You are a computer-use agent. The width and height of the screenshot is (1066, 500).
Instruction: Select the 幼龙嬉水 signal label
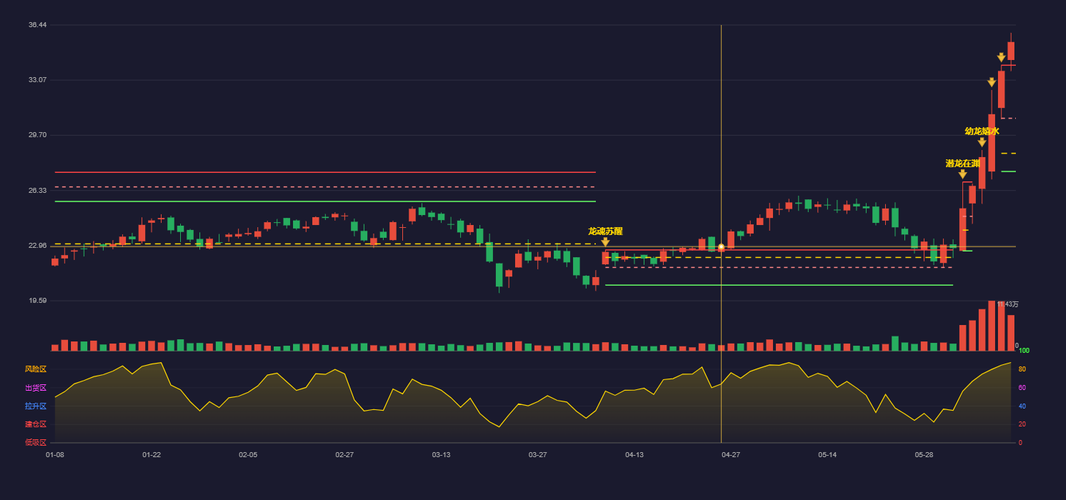pyautogui.click(x=982, y=131)
